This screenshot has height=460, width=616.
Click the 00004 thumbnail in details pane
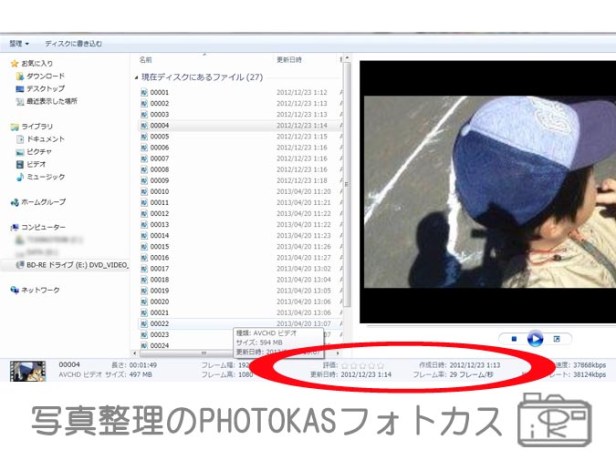28,371
